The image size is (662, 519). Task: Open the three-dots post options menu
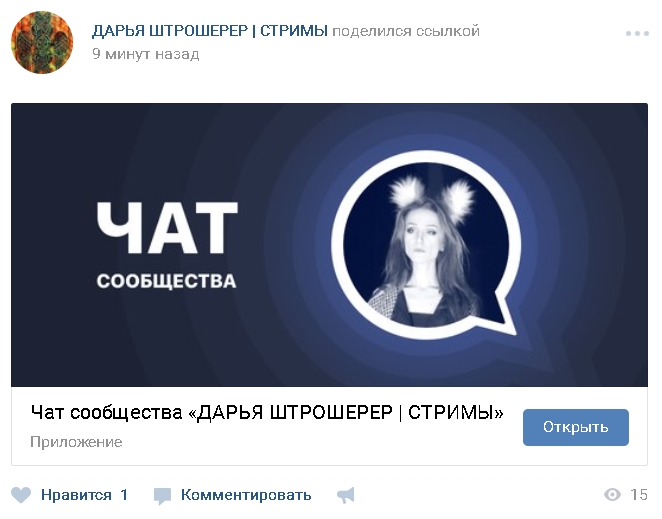[637, 33]
